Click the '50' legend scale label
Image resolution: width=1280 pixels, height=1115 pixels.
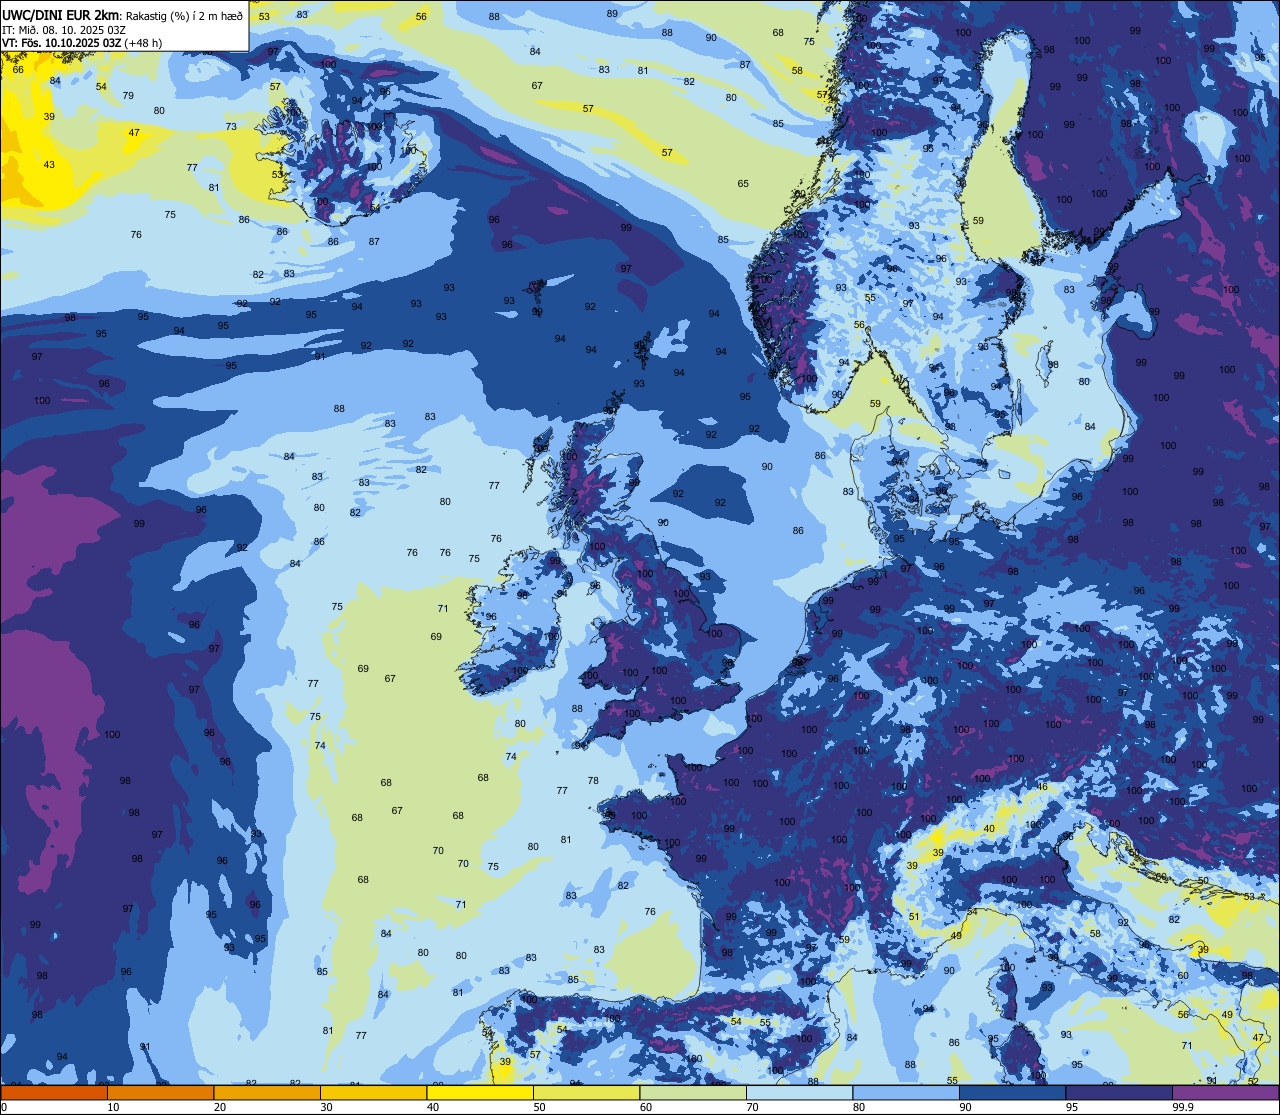coord(539,1107)
